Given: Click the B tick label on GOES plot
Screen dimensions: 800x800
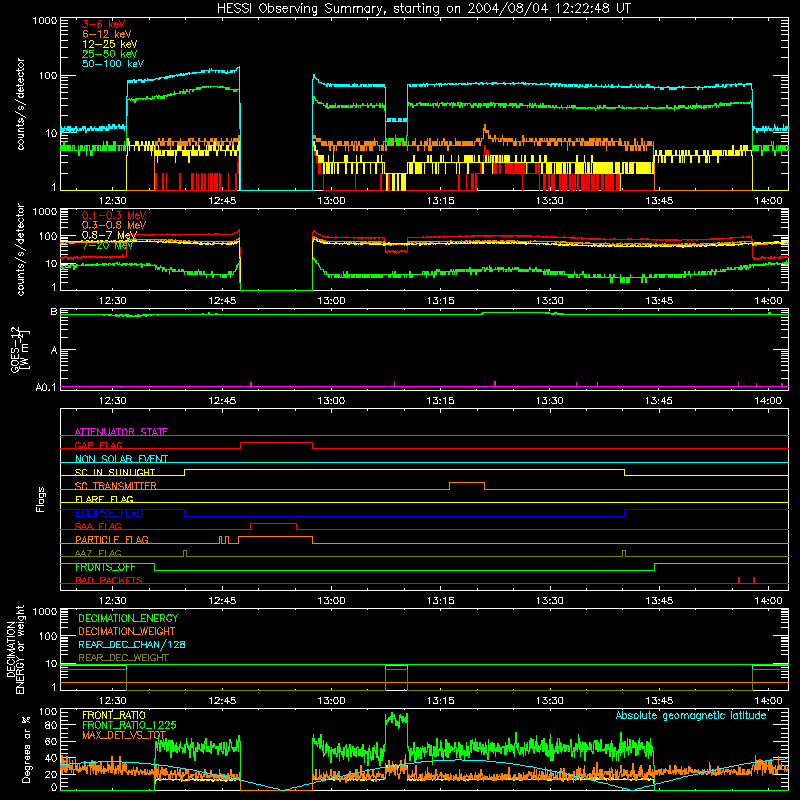Looking at the screenshot, I should 54,312.
